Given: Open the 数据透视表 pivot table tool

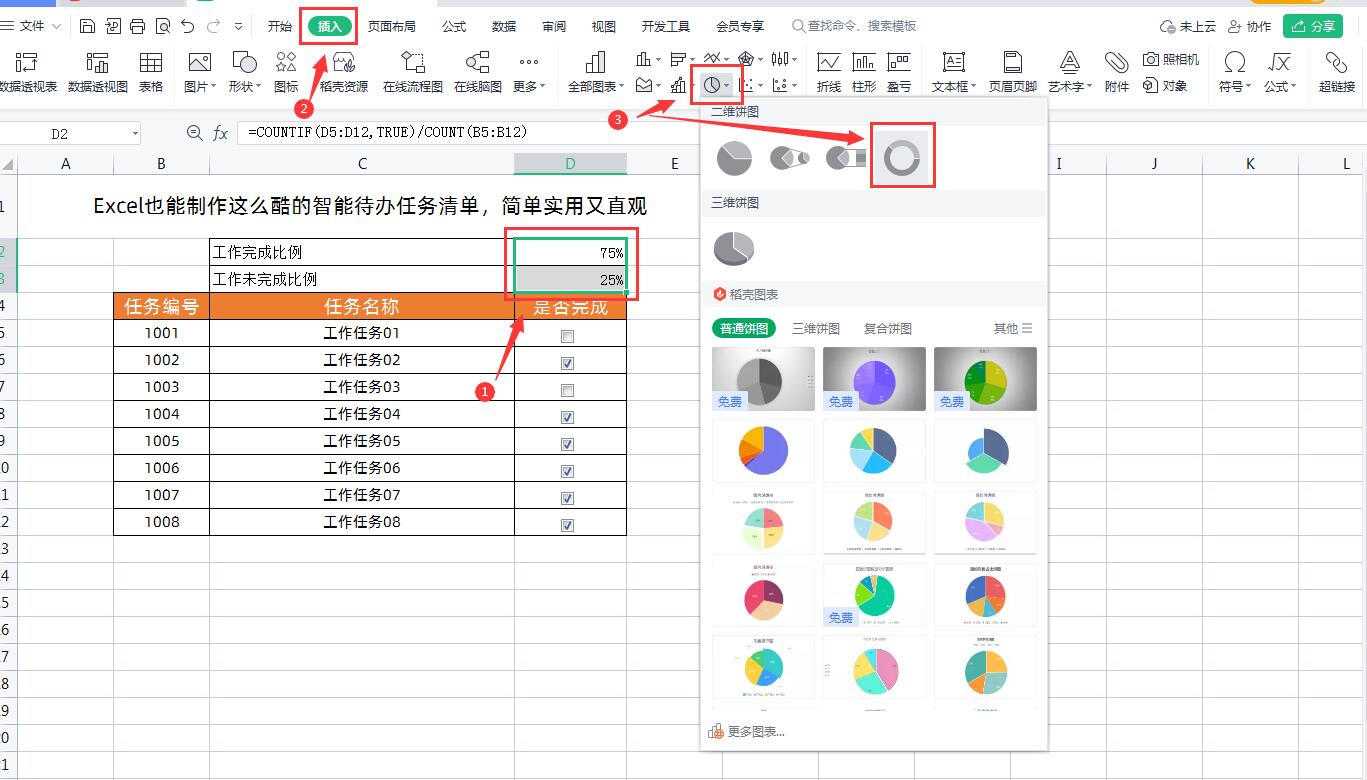Looking at the screenshot, I should (27, 71).
